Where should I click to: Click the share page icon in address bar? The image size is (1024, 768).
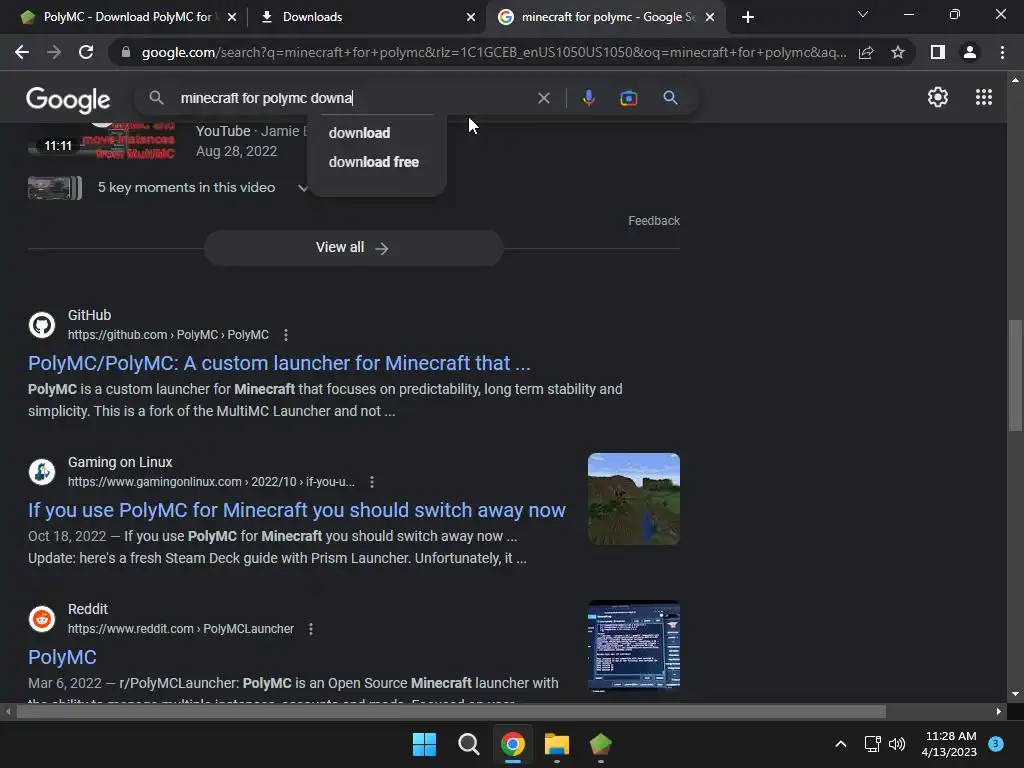click(866, 52)
